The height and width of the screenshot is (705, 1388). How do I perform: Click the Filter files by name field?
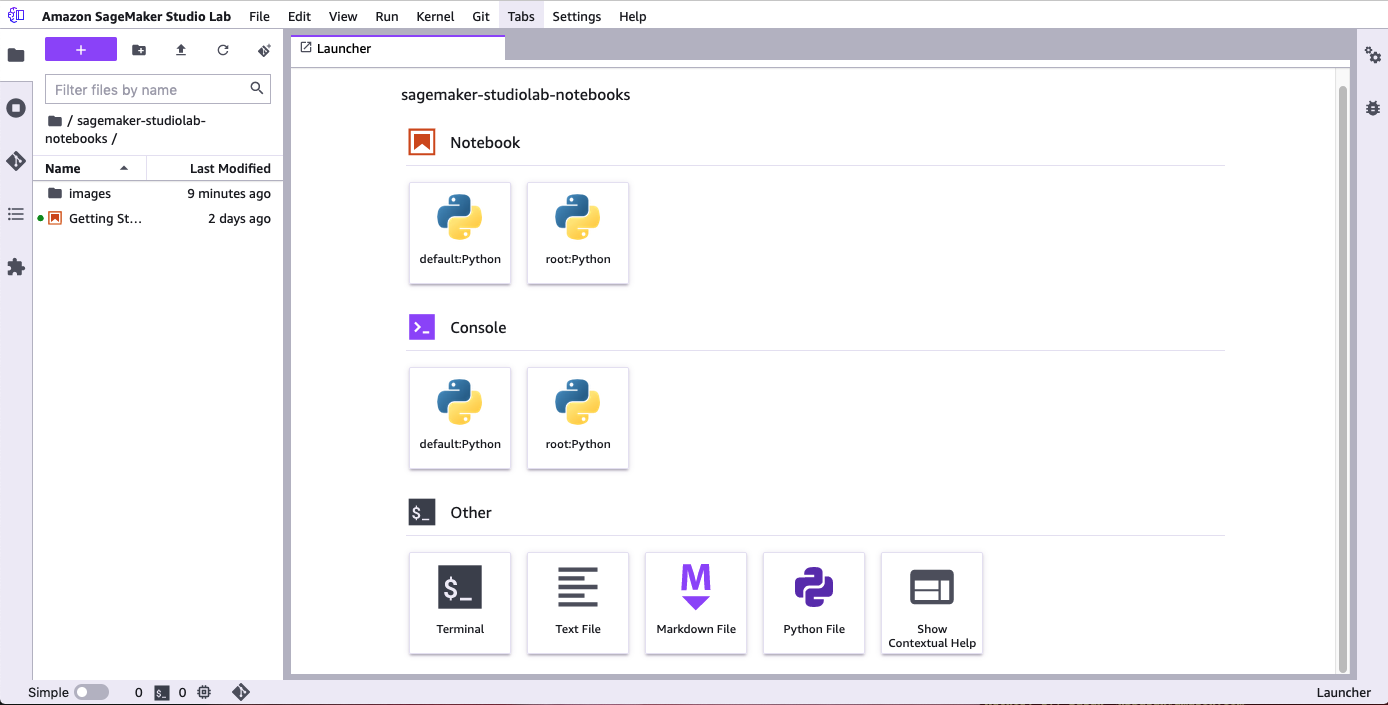tap(150, 89)
